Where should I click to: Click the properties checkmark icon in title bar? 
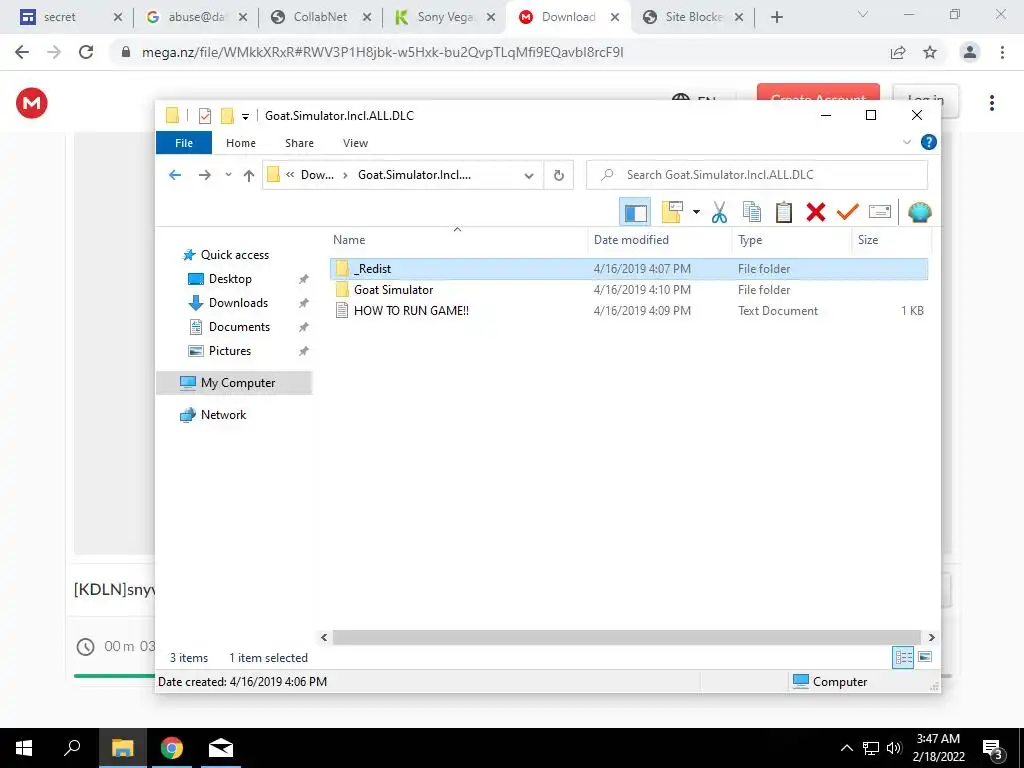tap(204, 116)
